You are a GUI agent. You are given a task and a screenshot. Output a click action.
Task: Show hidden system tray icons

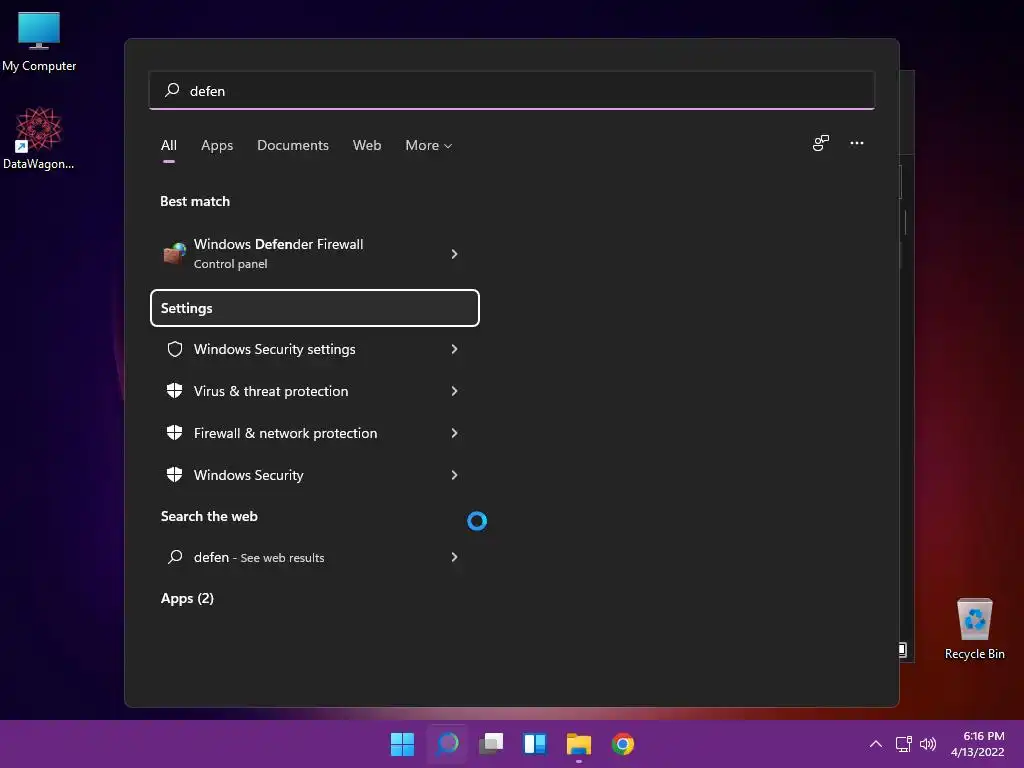click(x=876, y=744)
